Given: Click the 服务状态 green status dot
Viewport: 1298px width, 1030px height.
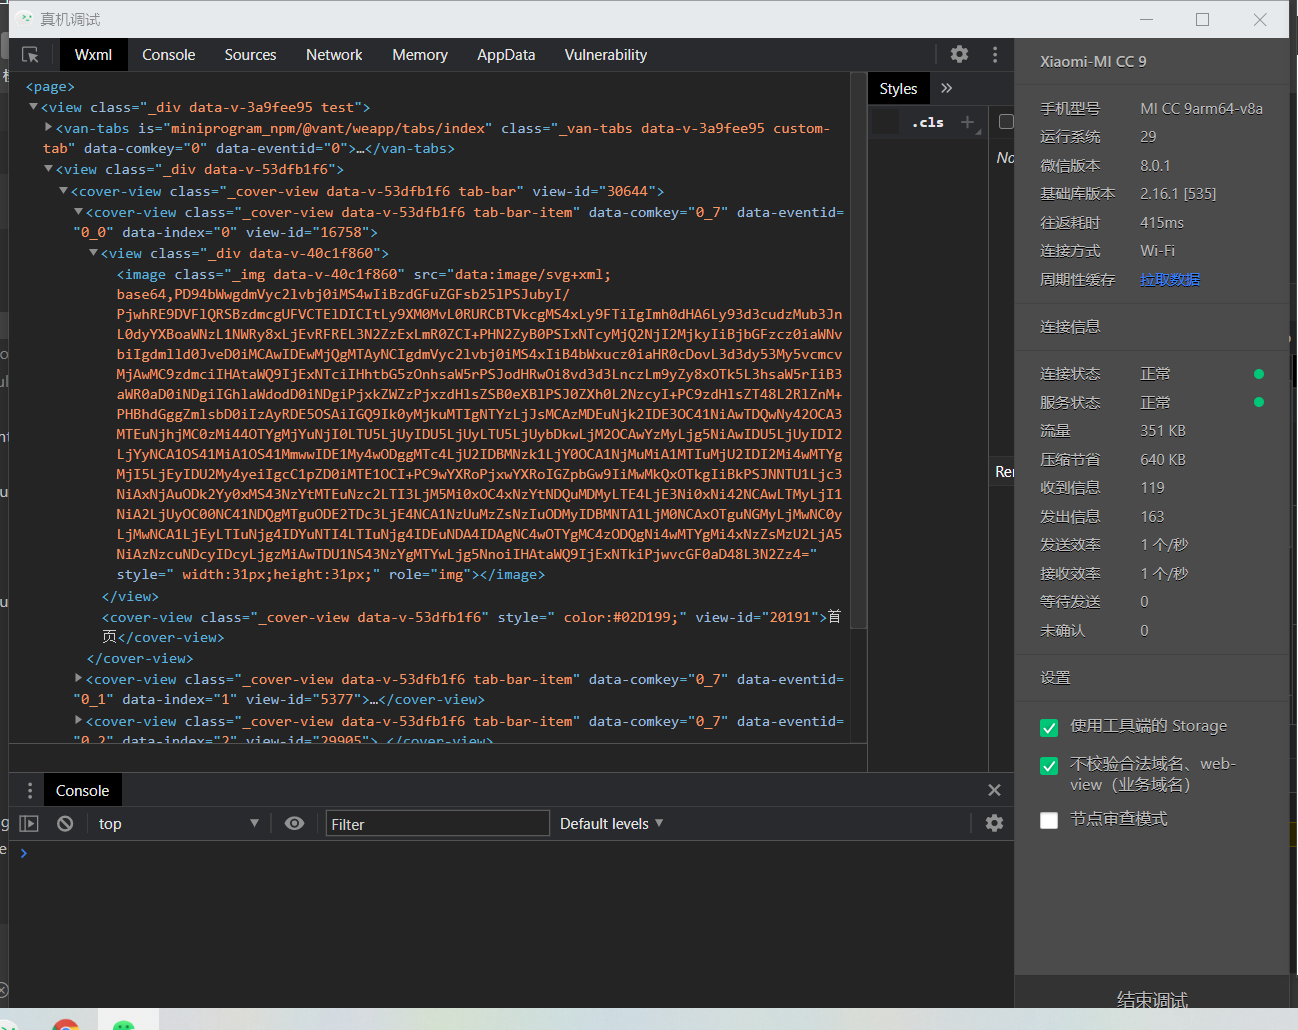Looking at the screenshot, I should click(x=1259, y=402).
